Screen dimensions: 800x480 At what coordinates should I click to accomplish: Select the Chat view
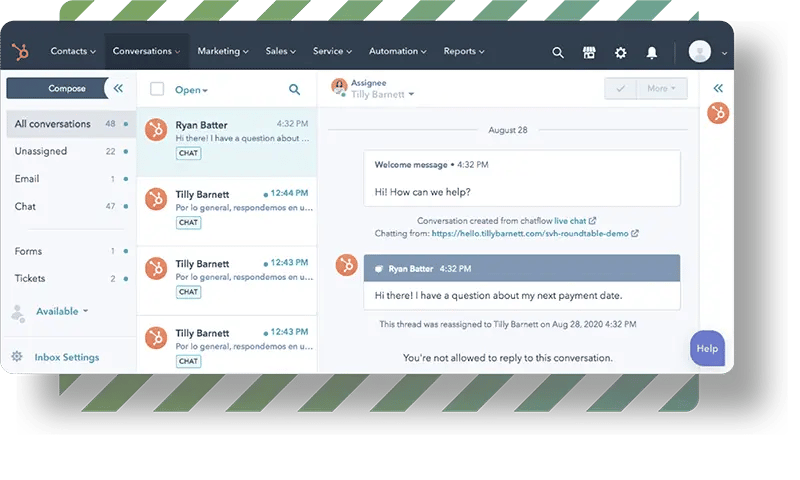tap(71, 207)
